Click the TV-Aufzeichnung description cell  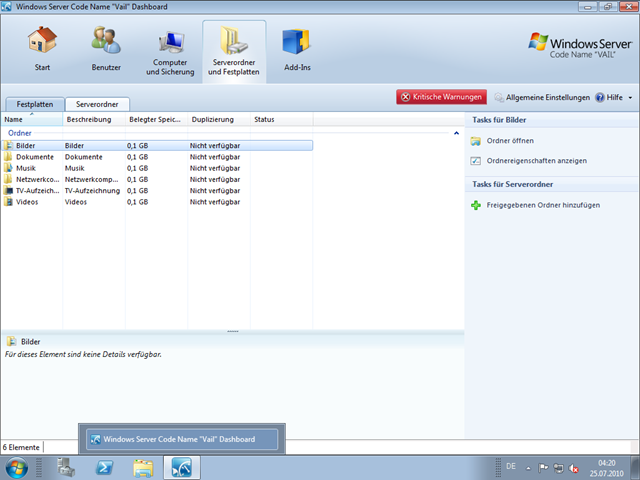(x=92, y=191)
